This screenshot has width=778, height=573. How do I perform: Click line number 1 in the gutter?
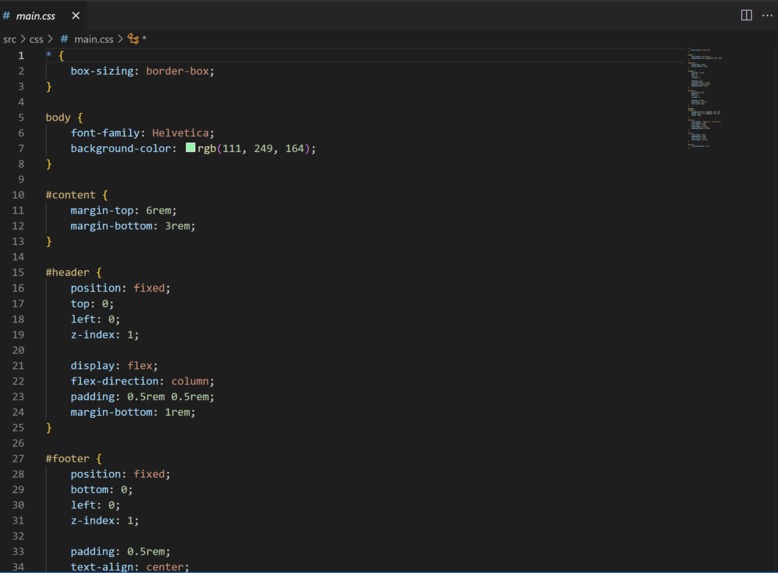[21, 56]
